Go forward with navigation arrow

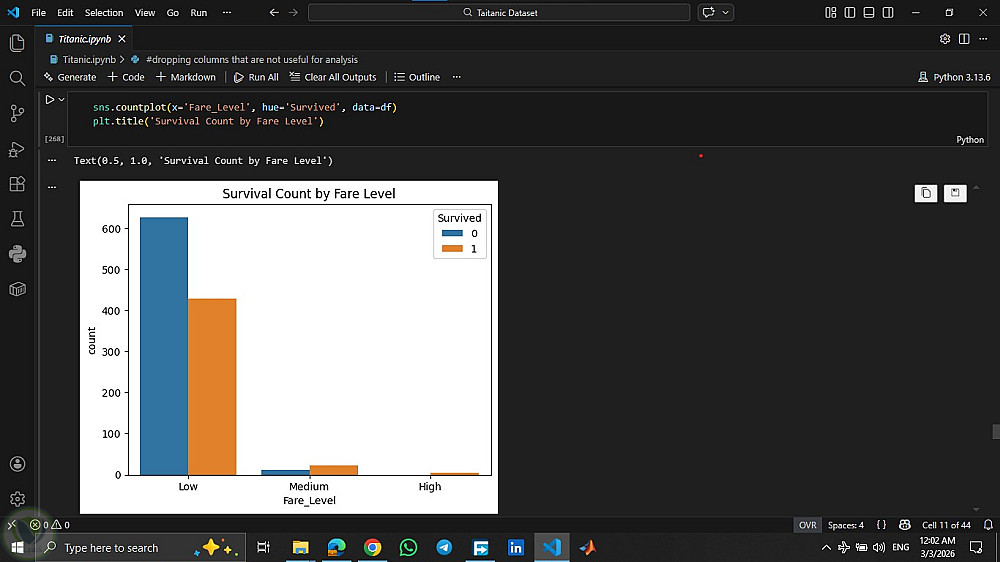click(x=293, y=13)
